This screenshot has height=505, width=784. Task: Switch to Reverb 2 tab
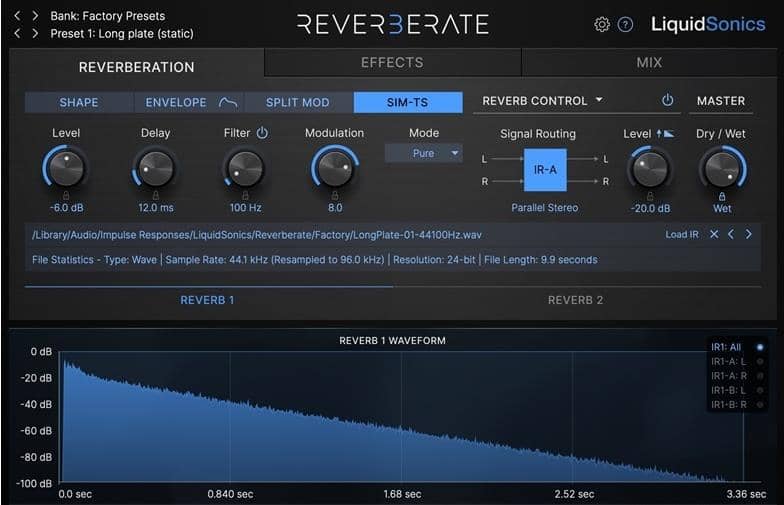pyautogui.click(x=576, y=300)
